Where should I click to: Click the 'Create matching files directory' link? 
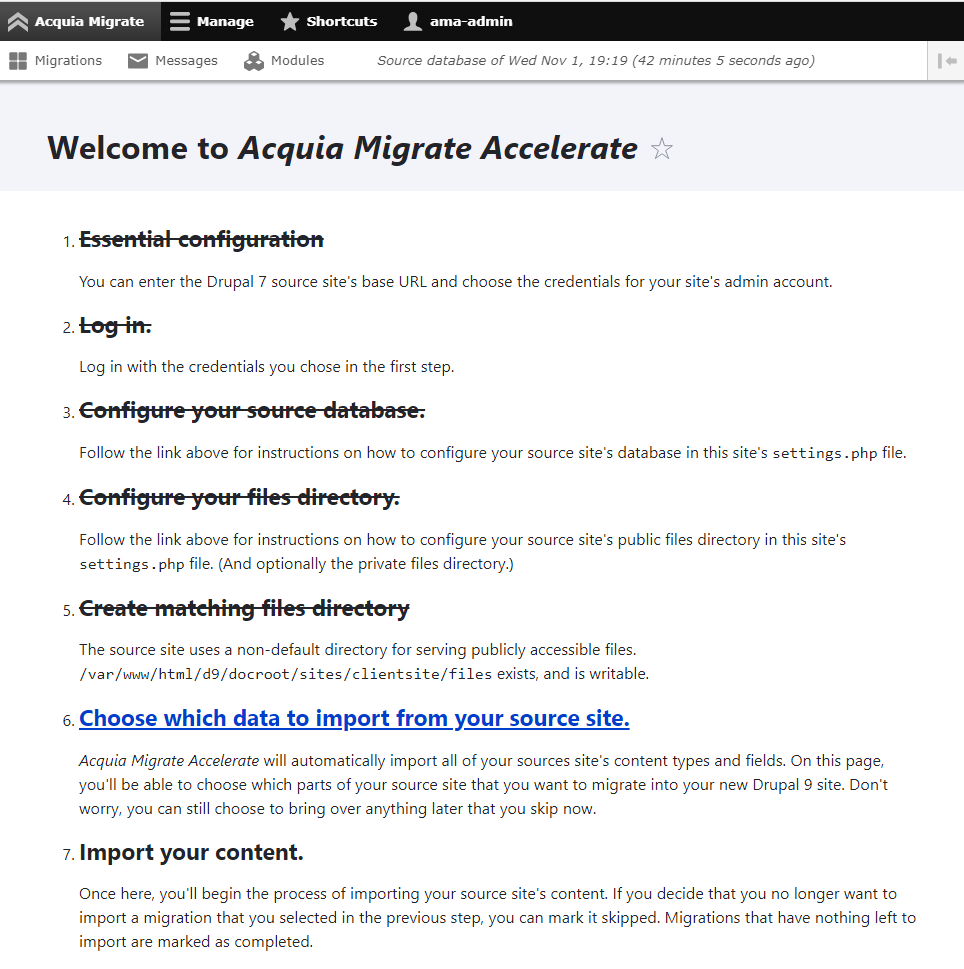coord(244,608)
